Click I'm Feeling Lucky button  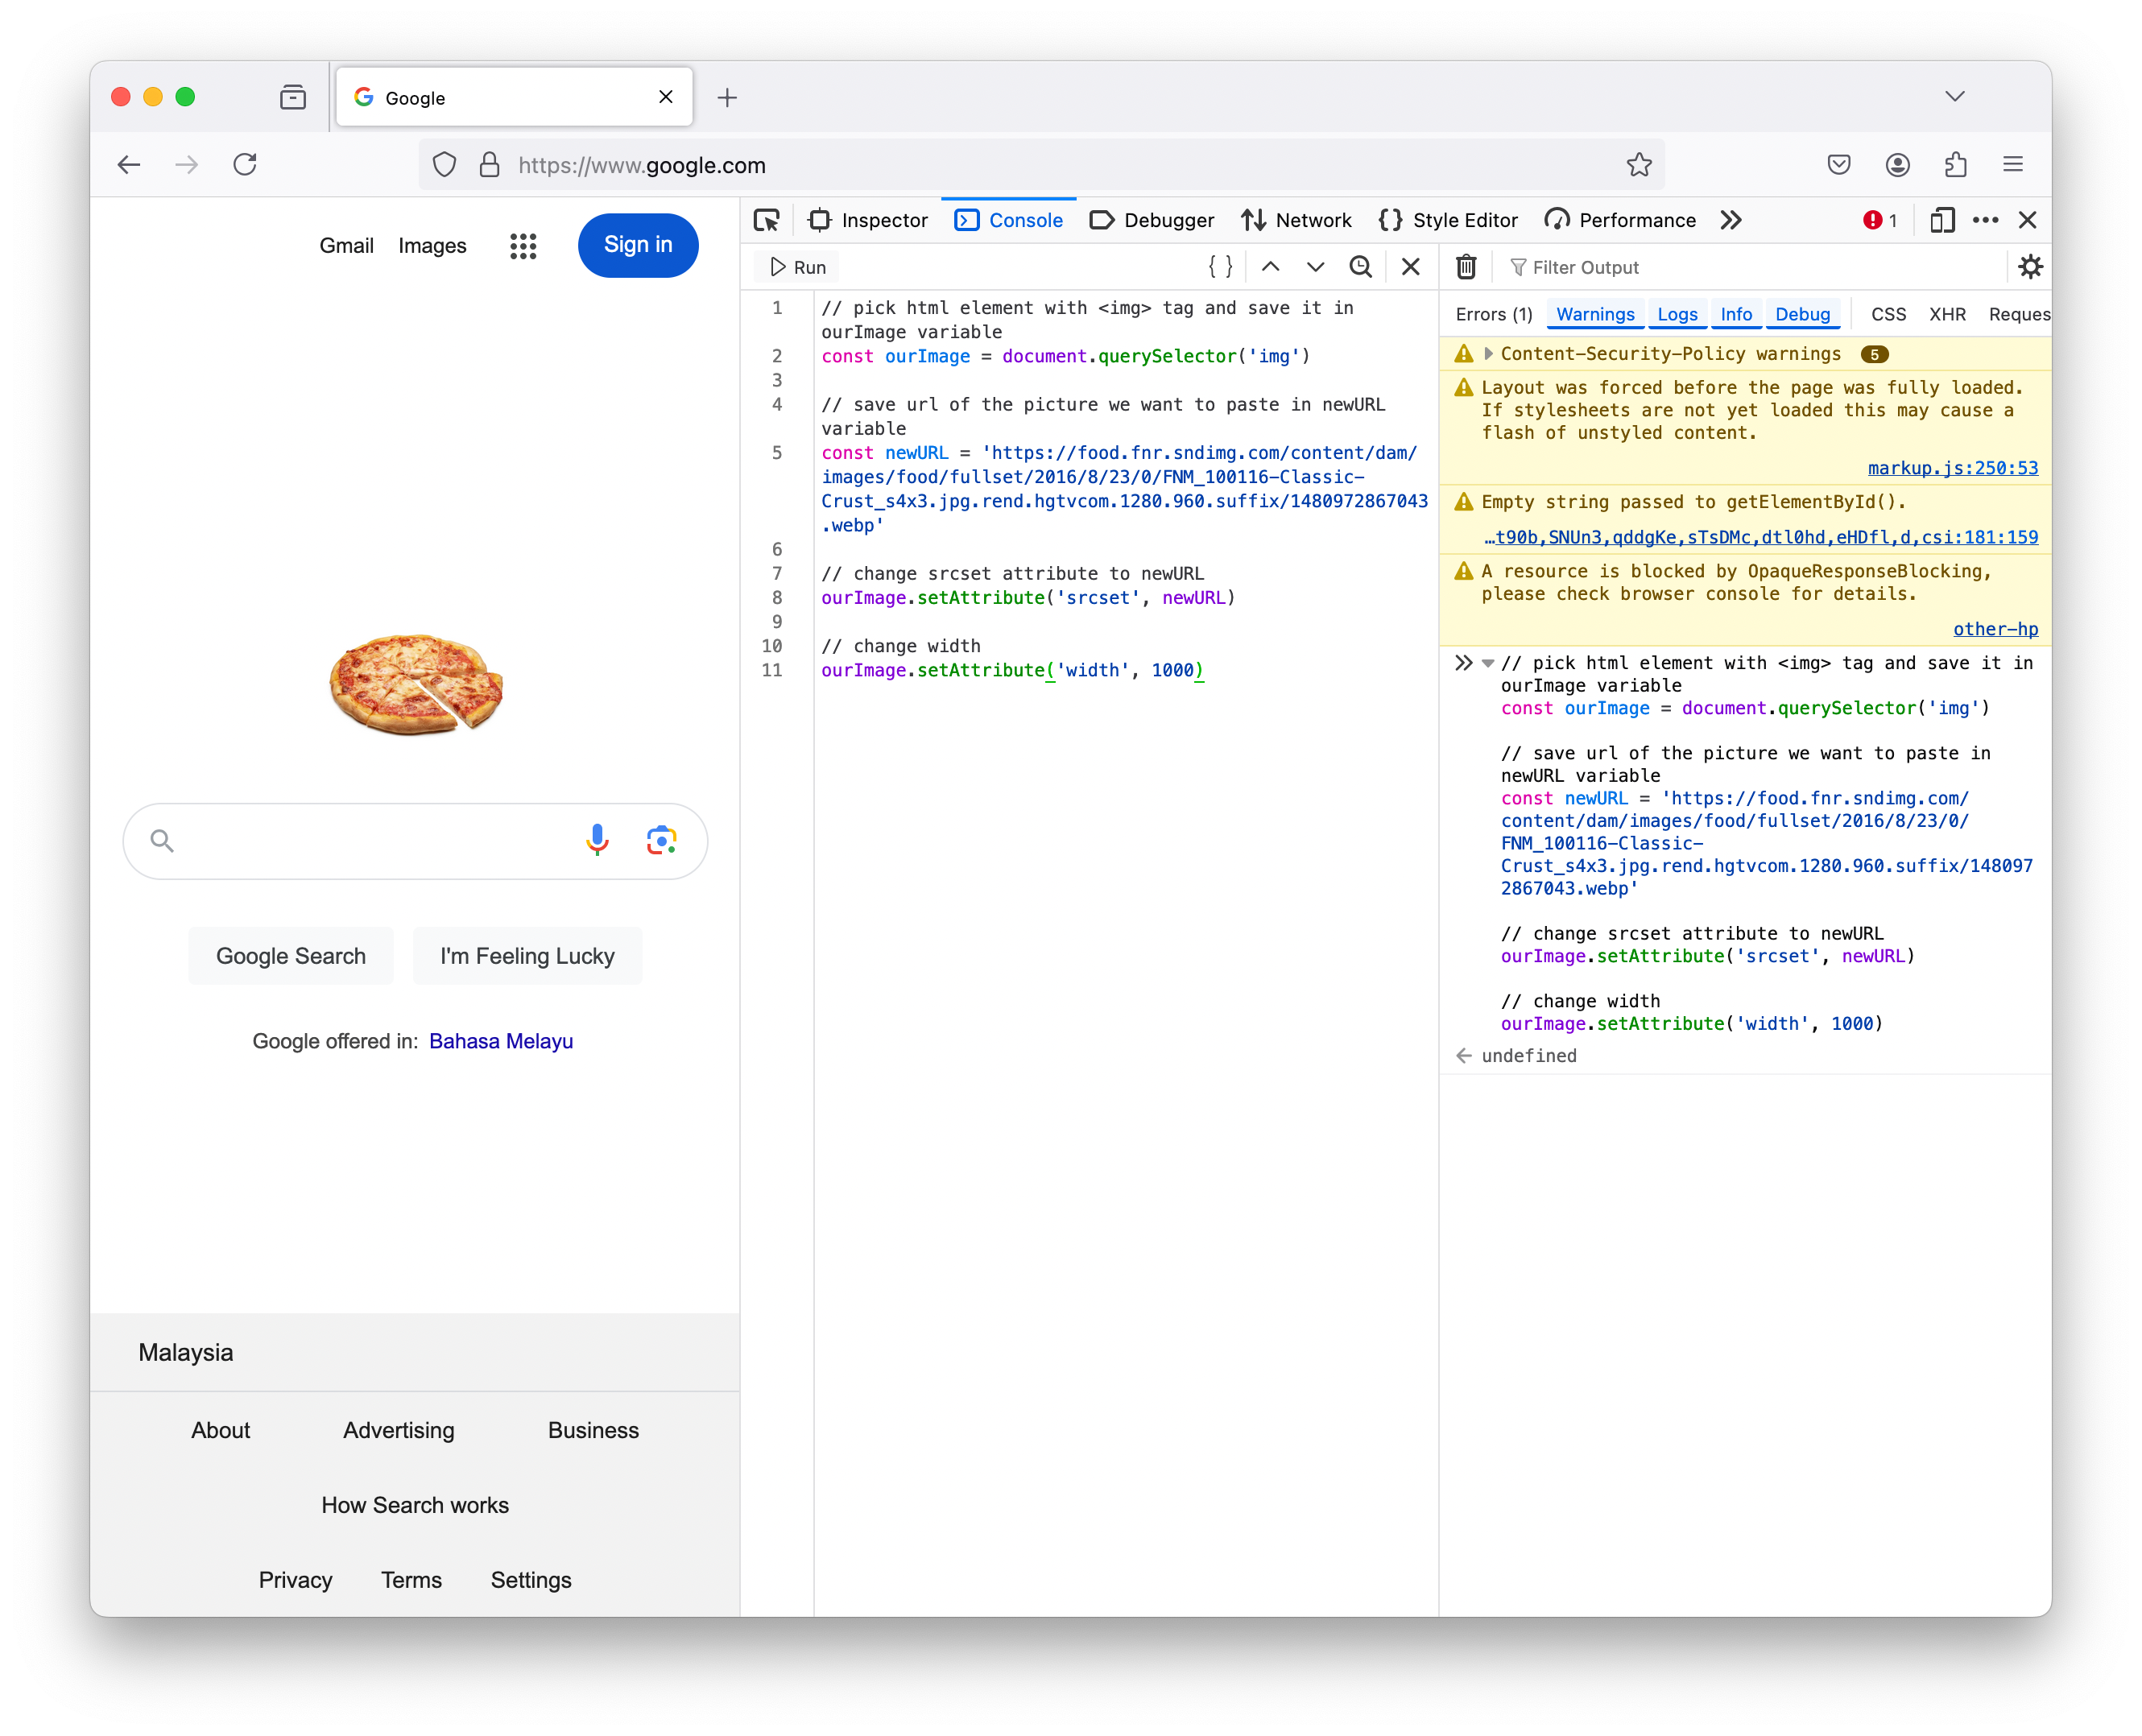click(528, 956)
